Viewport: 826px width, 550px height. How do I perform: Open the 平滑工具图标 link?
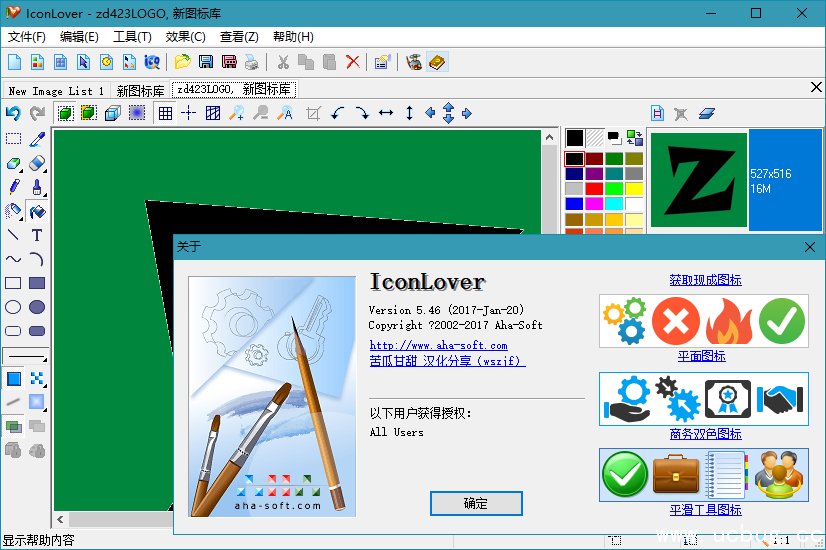pyautogui.click(x=705, y=509)
